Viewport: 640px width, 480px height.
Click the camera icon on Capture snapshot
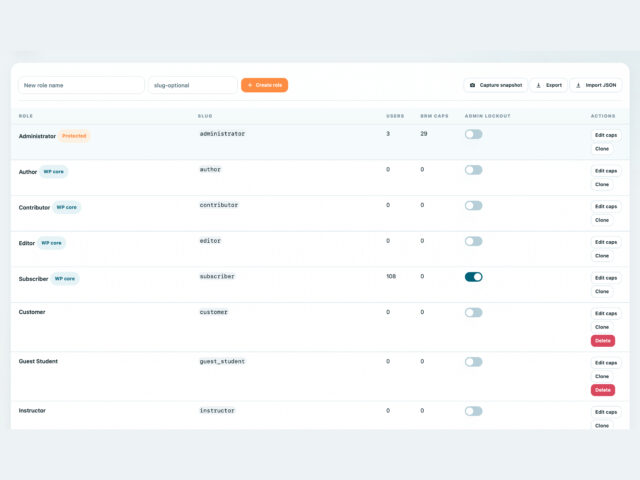point(472,85)
